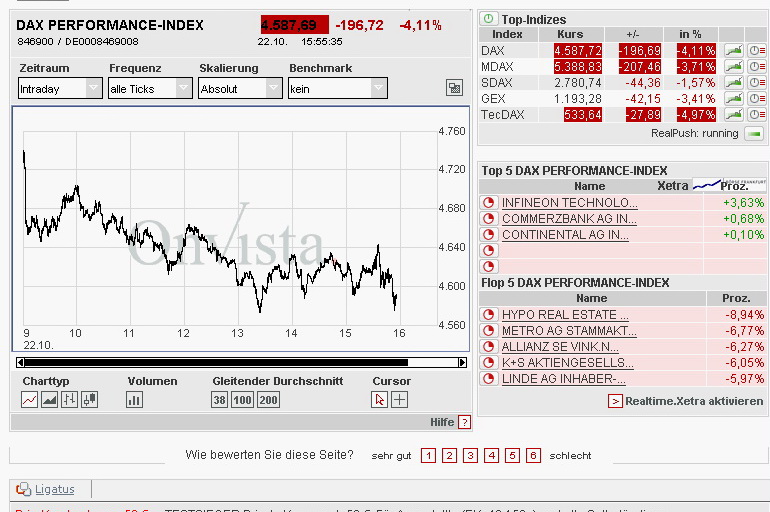Click the Index column header
The image size is (770, 512).
click(x=507, y=34)
